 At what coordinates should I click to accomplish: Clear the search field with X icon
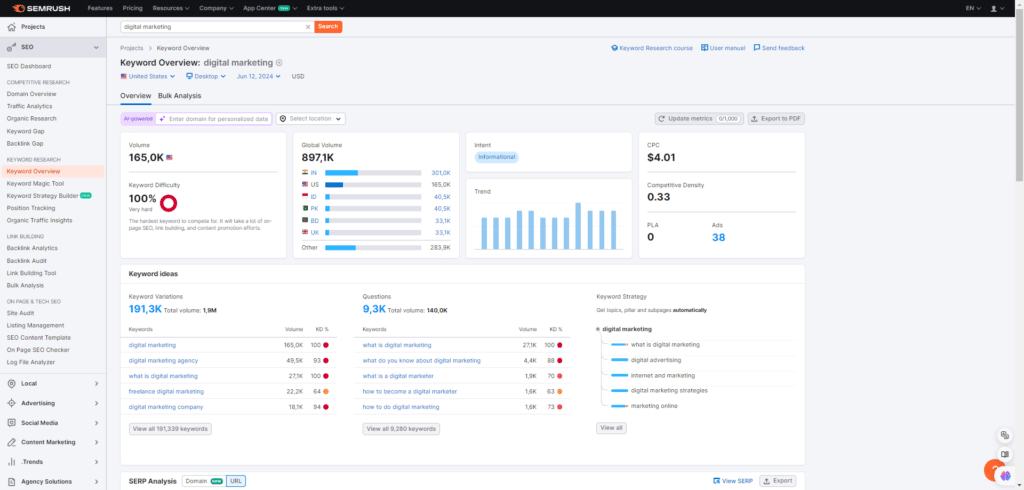[x=307, y=27]
